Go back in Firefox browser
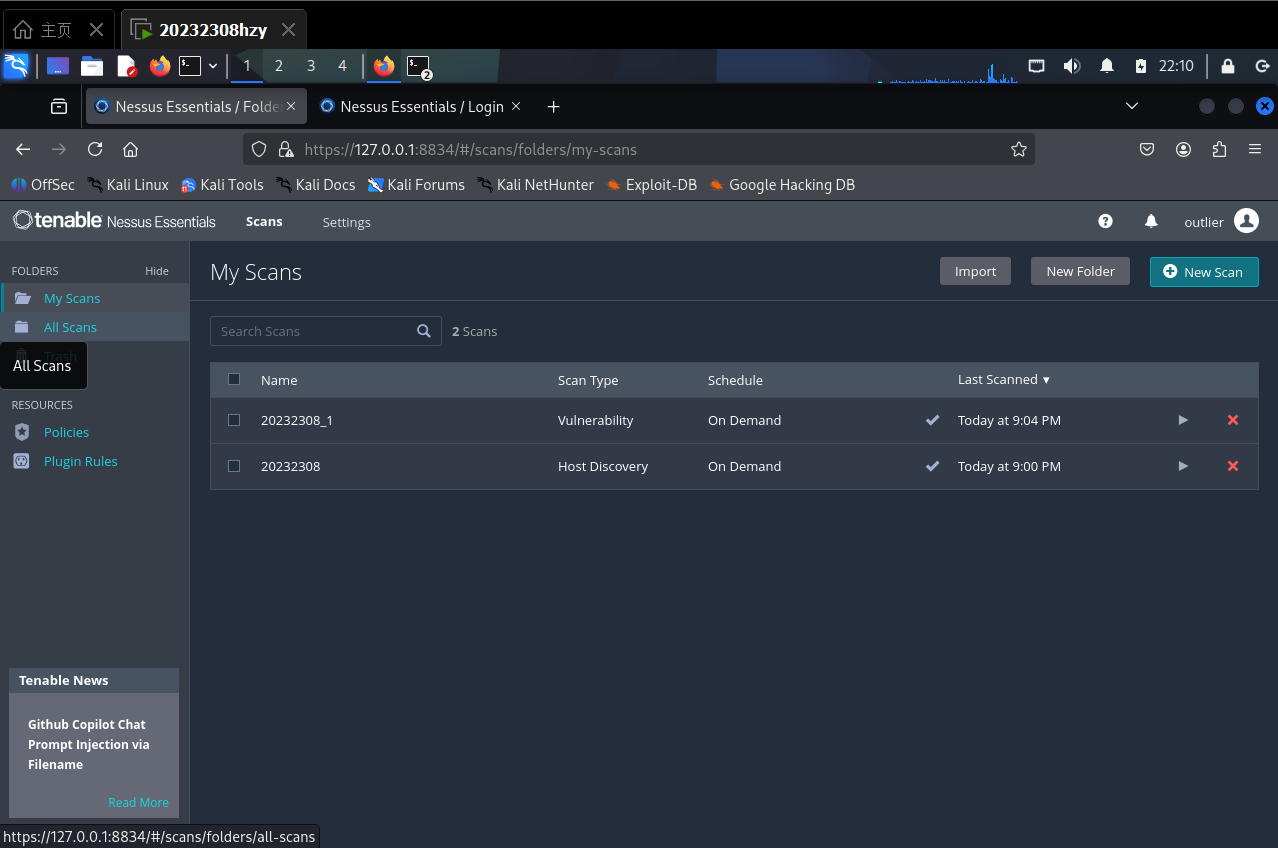This screenshot has width=1278, height=848. click(x=23, y=149)
